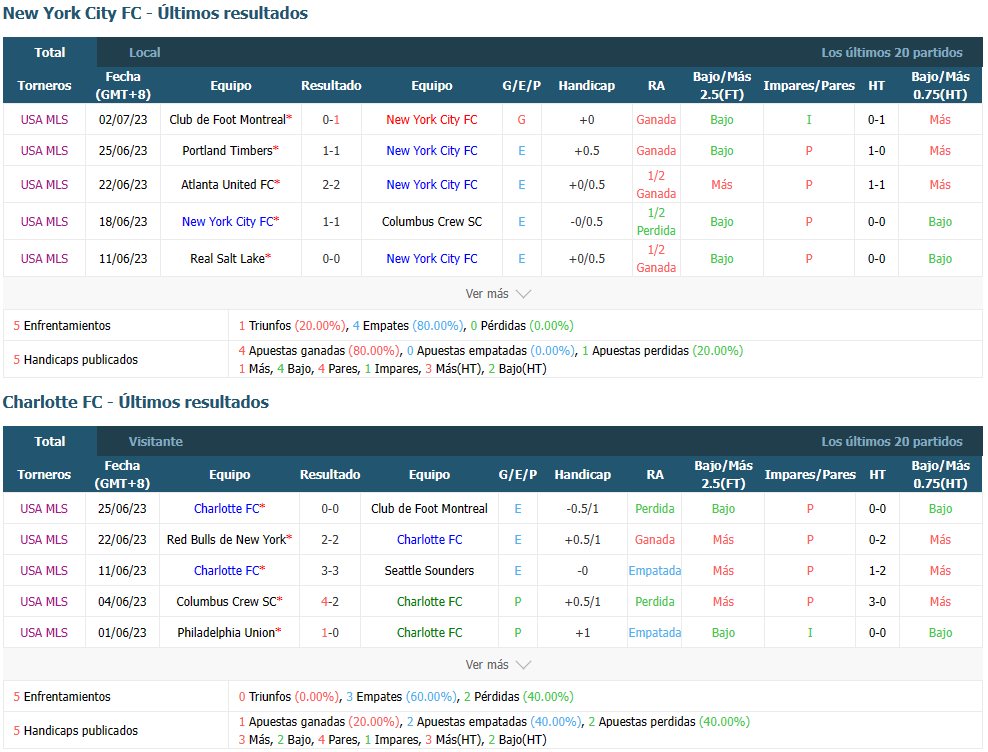Image resolution: width=988 pixels, height=752 pixels.
Task: Click the red New York City FC link
Action: (432, 120)
